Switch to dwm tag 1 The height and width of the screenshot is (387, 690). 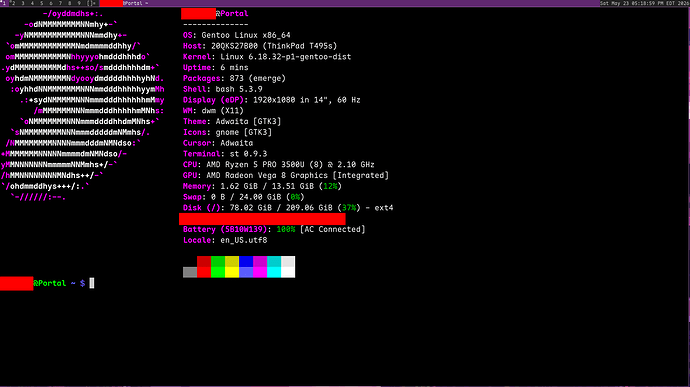coord(4,3)
